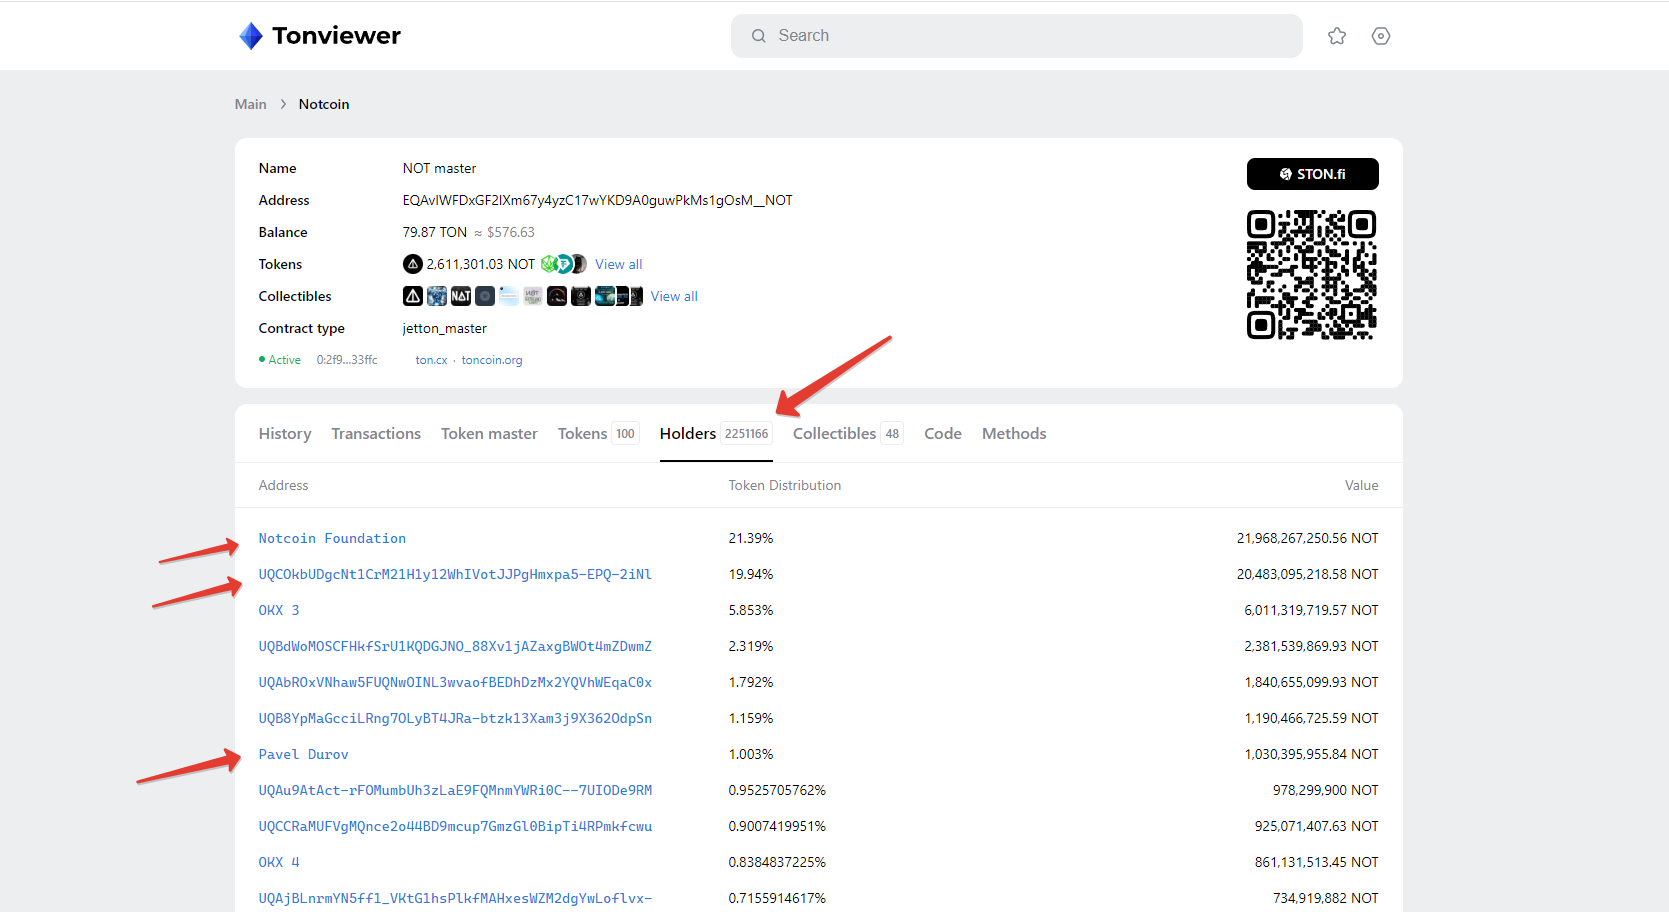Screen dimensions: 1669x912
Task: Click the 20,483,095,218.58 NOT value
Action: (1308, 574)
